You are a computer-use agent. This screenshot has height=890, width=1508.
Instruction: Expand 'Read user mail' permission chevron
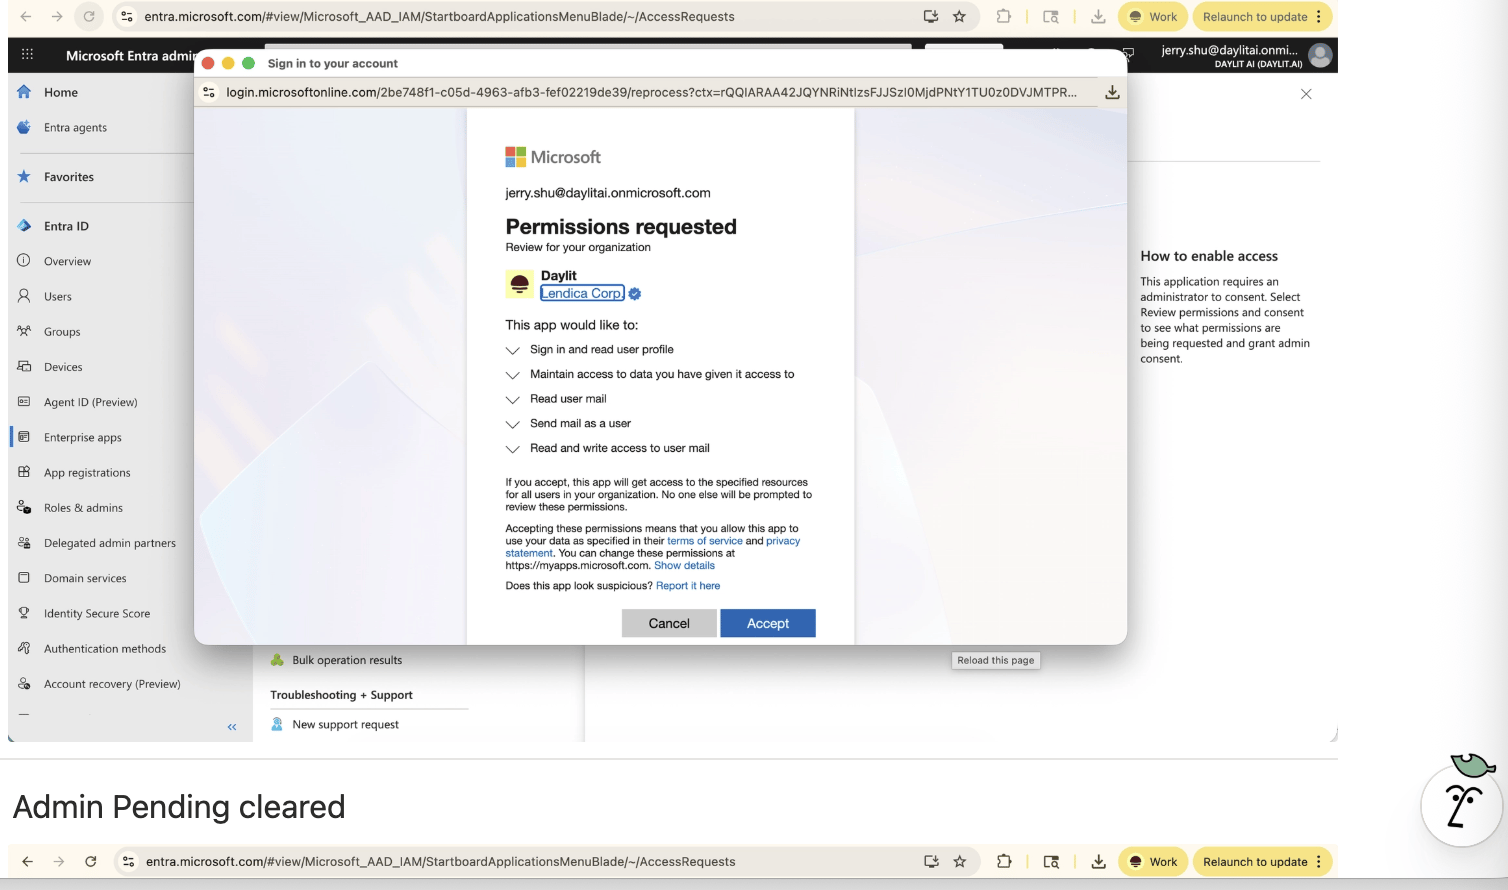click(x=513, y=399)
